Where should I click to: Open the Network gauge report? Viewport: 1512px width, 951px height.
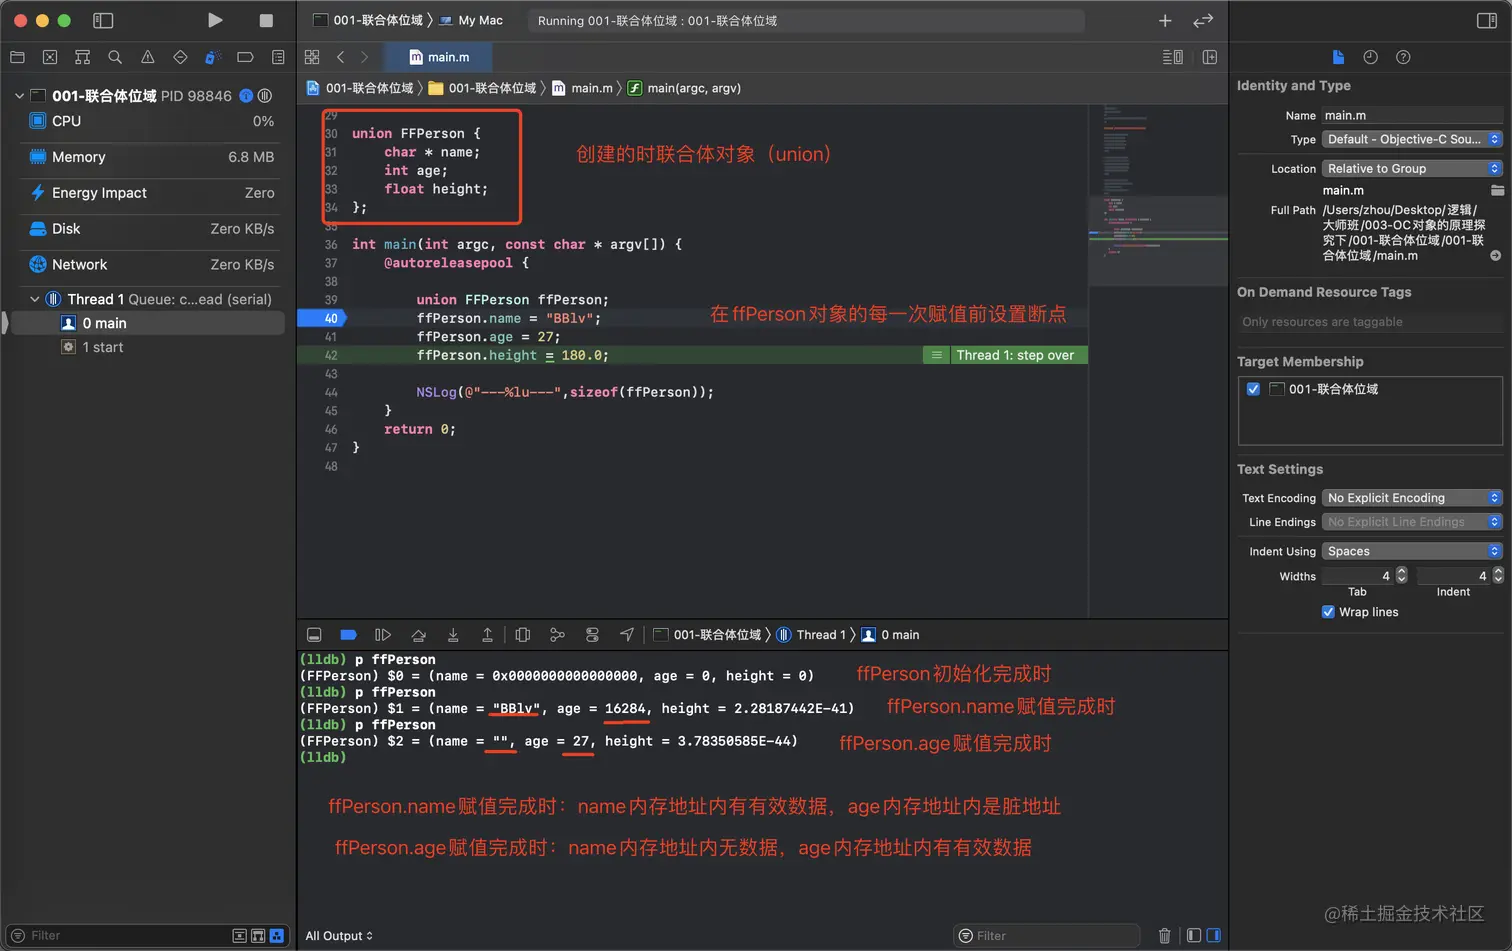(150, 265)
